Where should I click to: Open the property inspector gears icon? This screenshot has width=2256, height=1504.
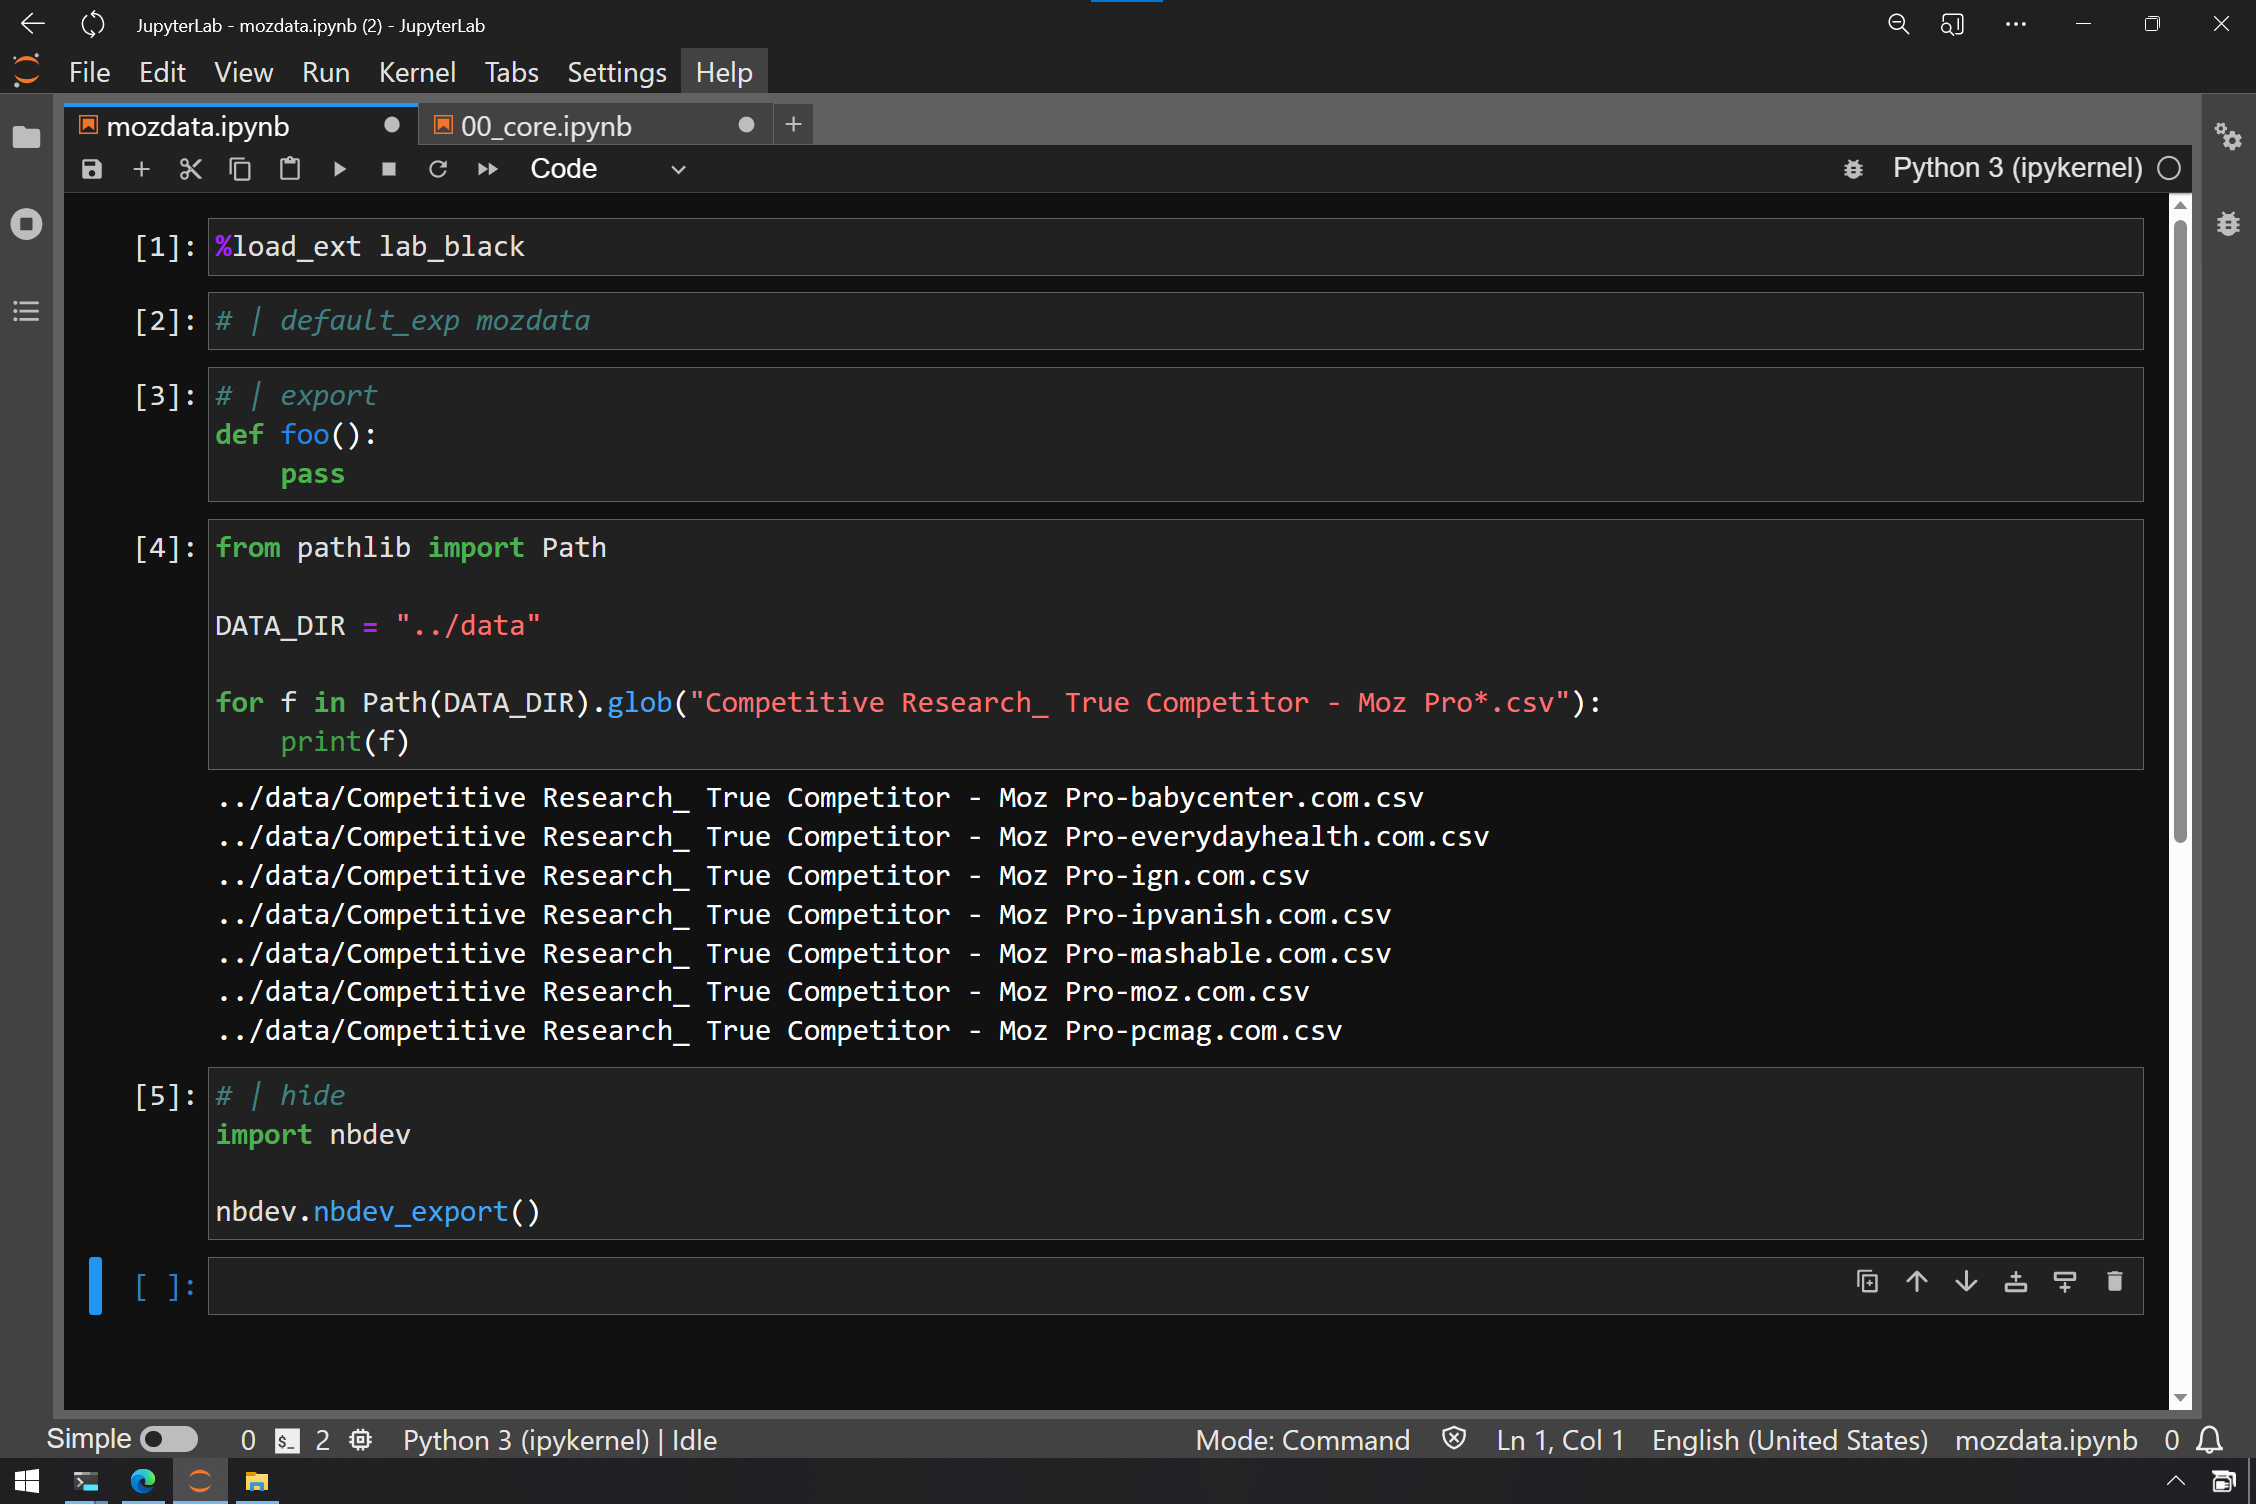[2228, 137]
